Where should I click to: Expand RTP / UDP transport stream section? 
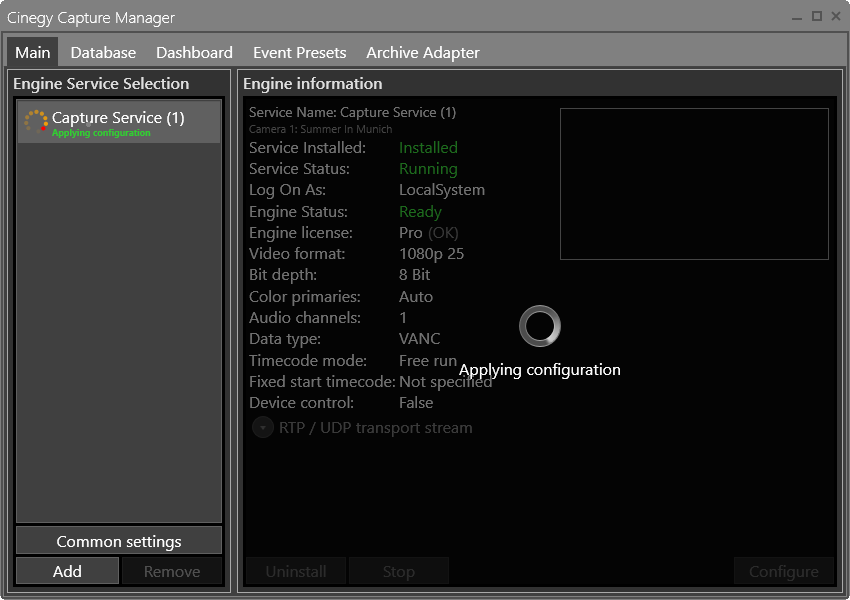263,428
